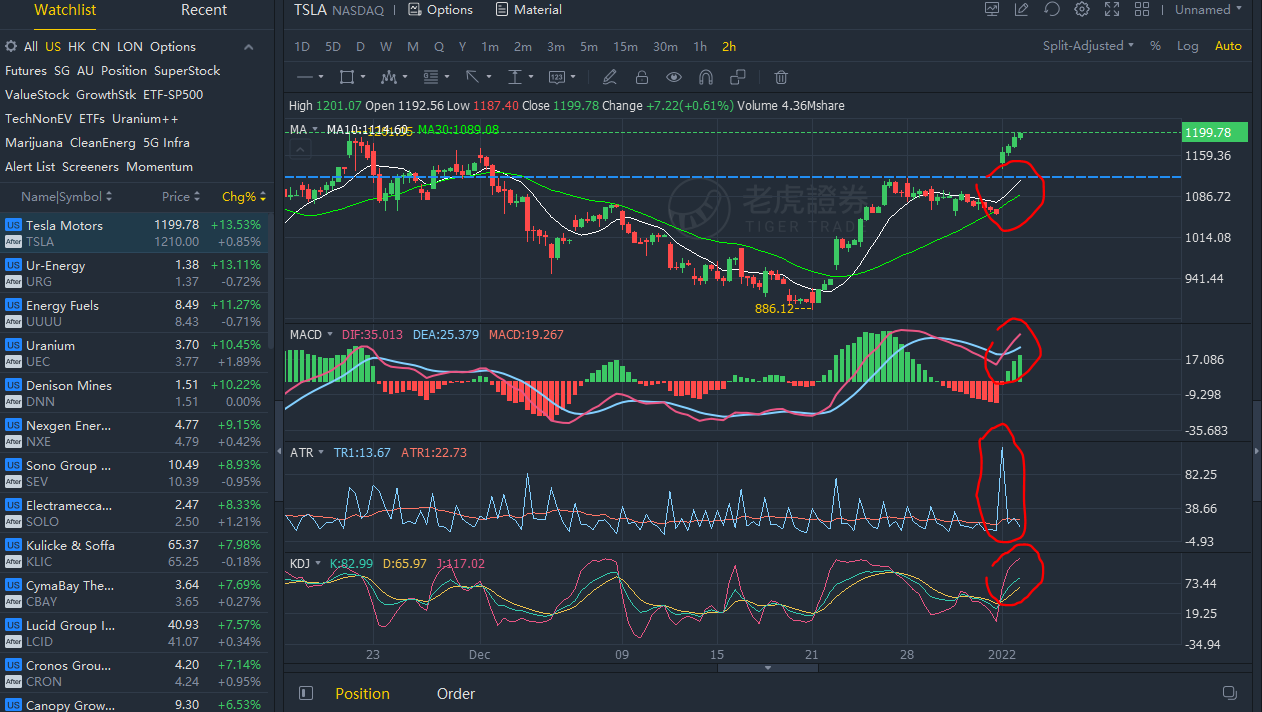Select the Lucid Group LCID row
Screen dimensions: 1262x712
135,633
